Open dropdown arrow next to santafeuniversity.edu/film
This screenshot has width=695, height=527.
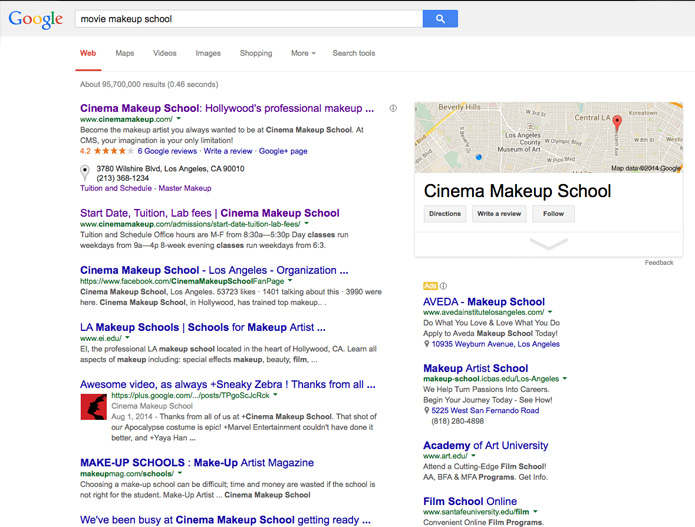pos(535,511)
